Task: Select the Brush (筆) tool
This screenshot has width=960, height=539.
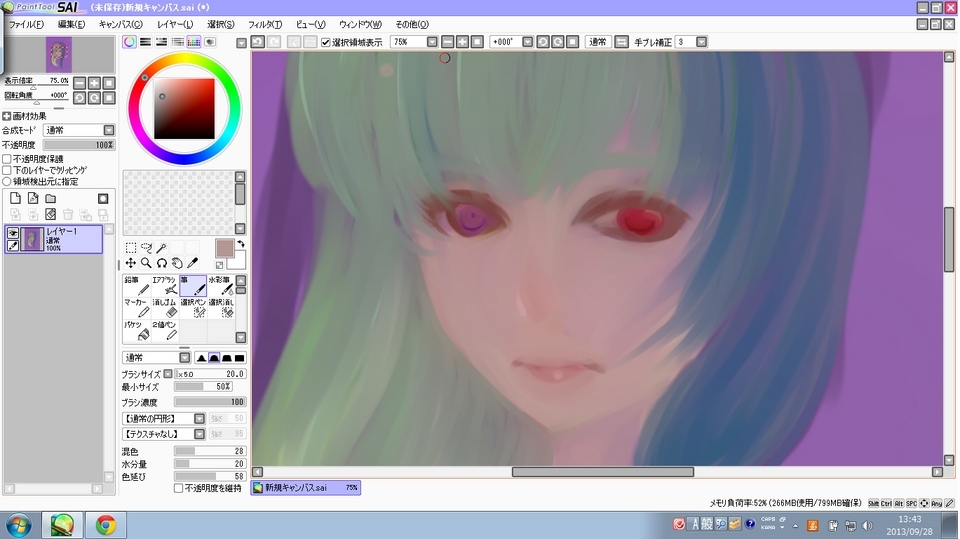Action: [193, 285]
